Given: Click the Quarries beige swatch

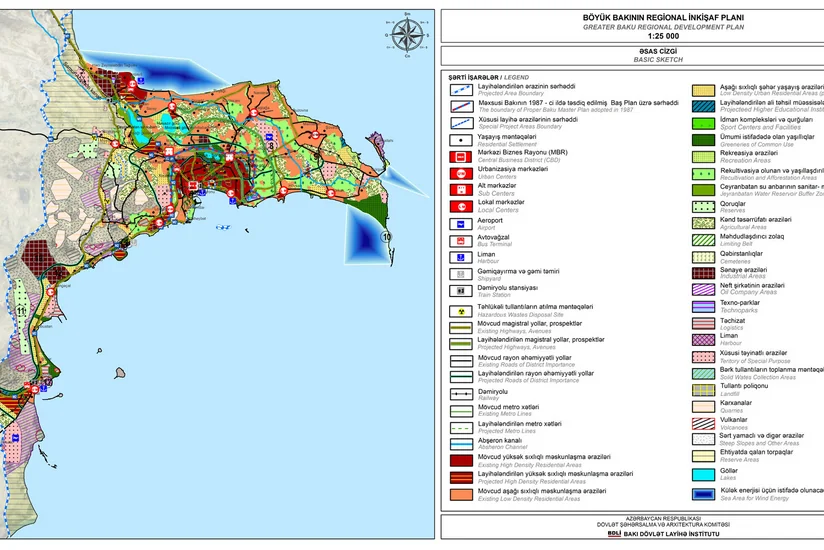Looking at the screenshot, I should click(x=703, y=407).
